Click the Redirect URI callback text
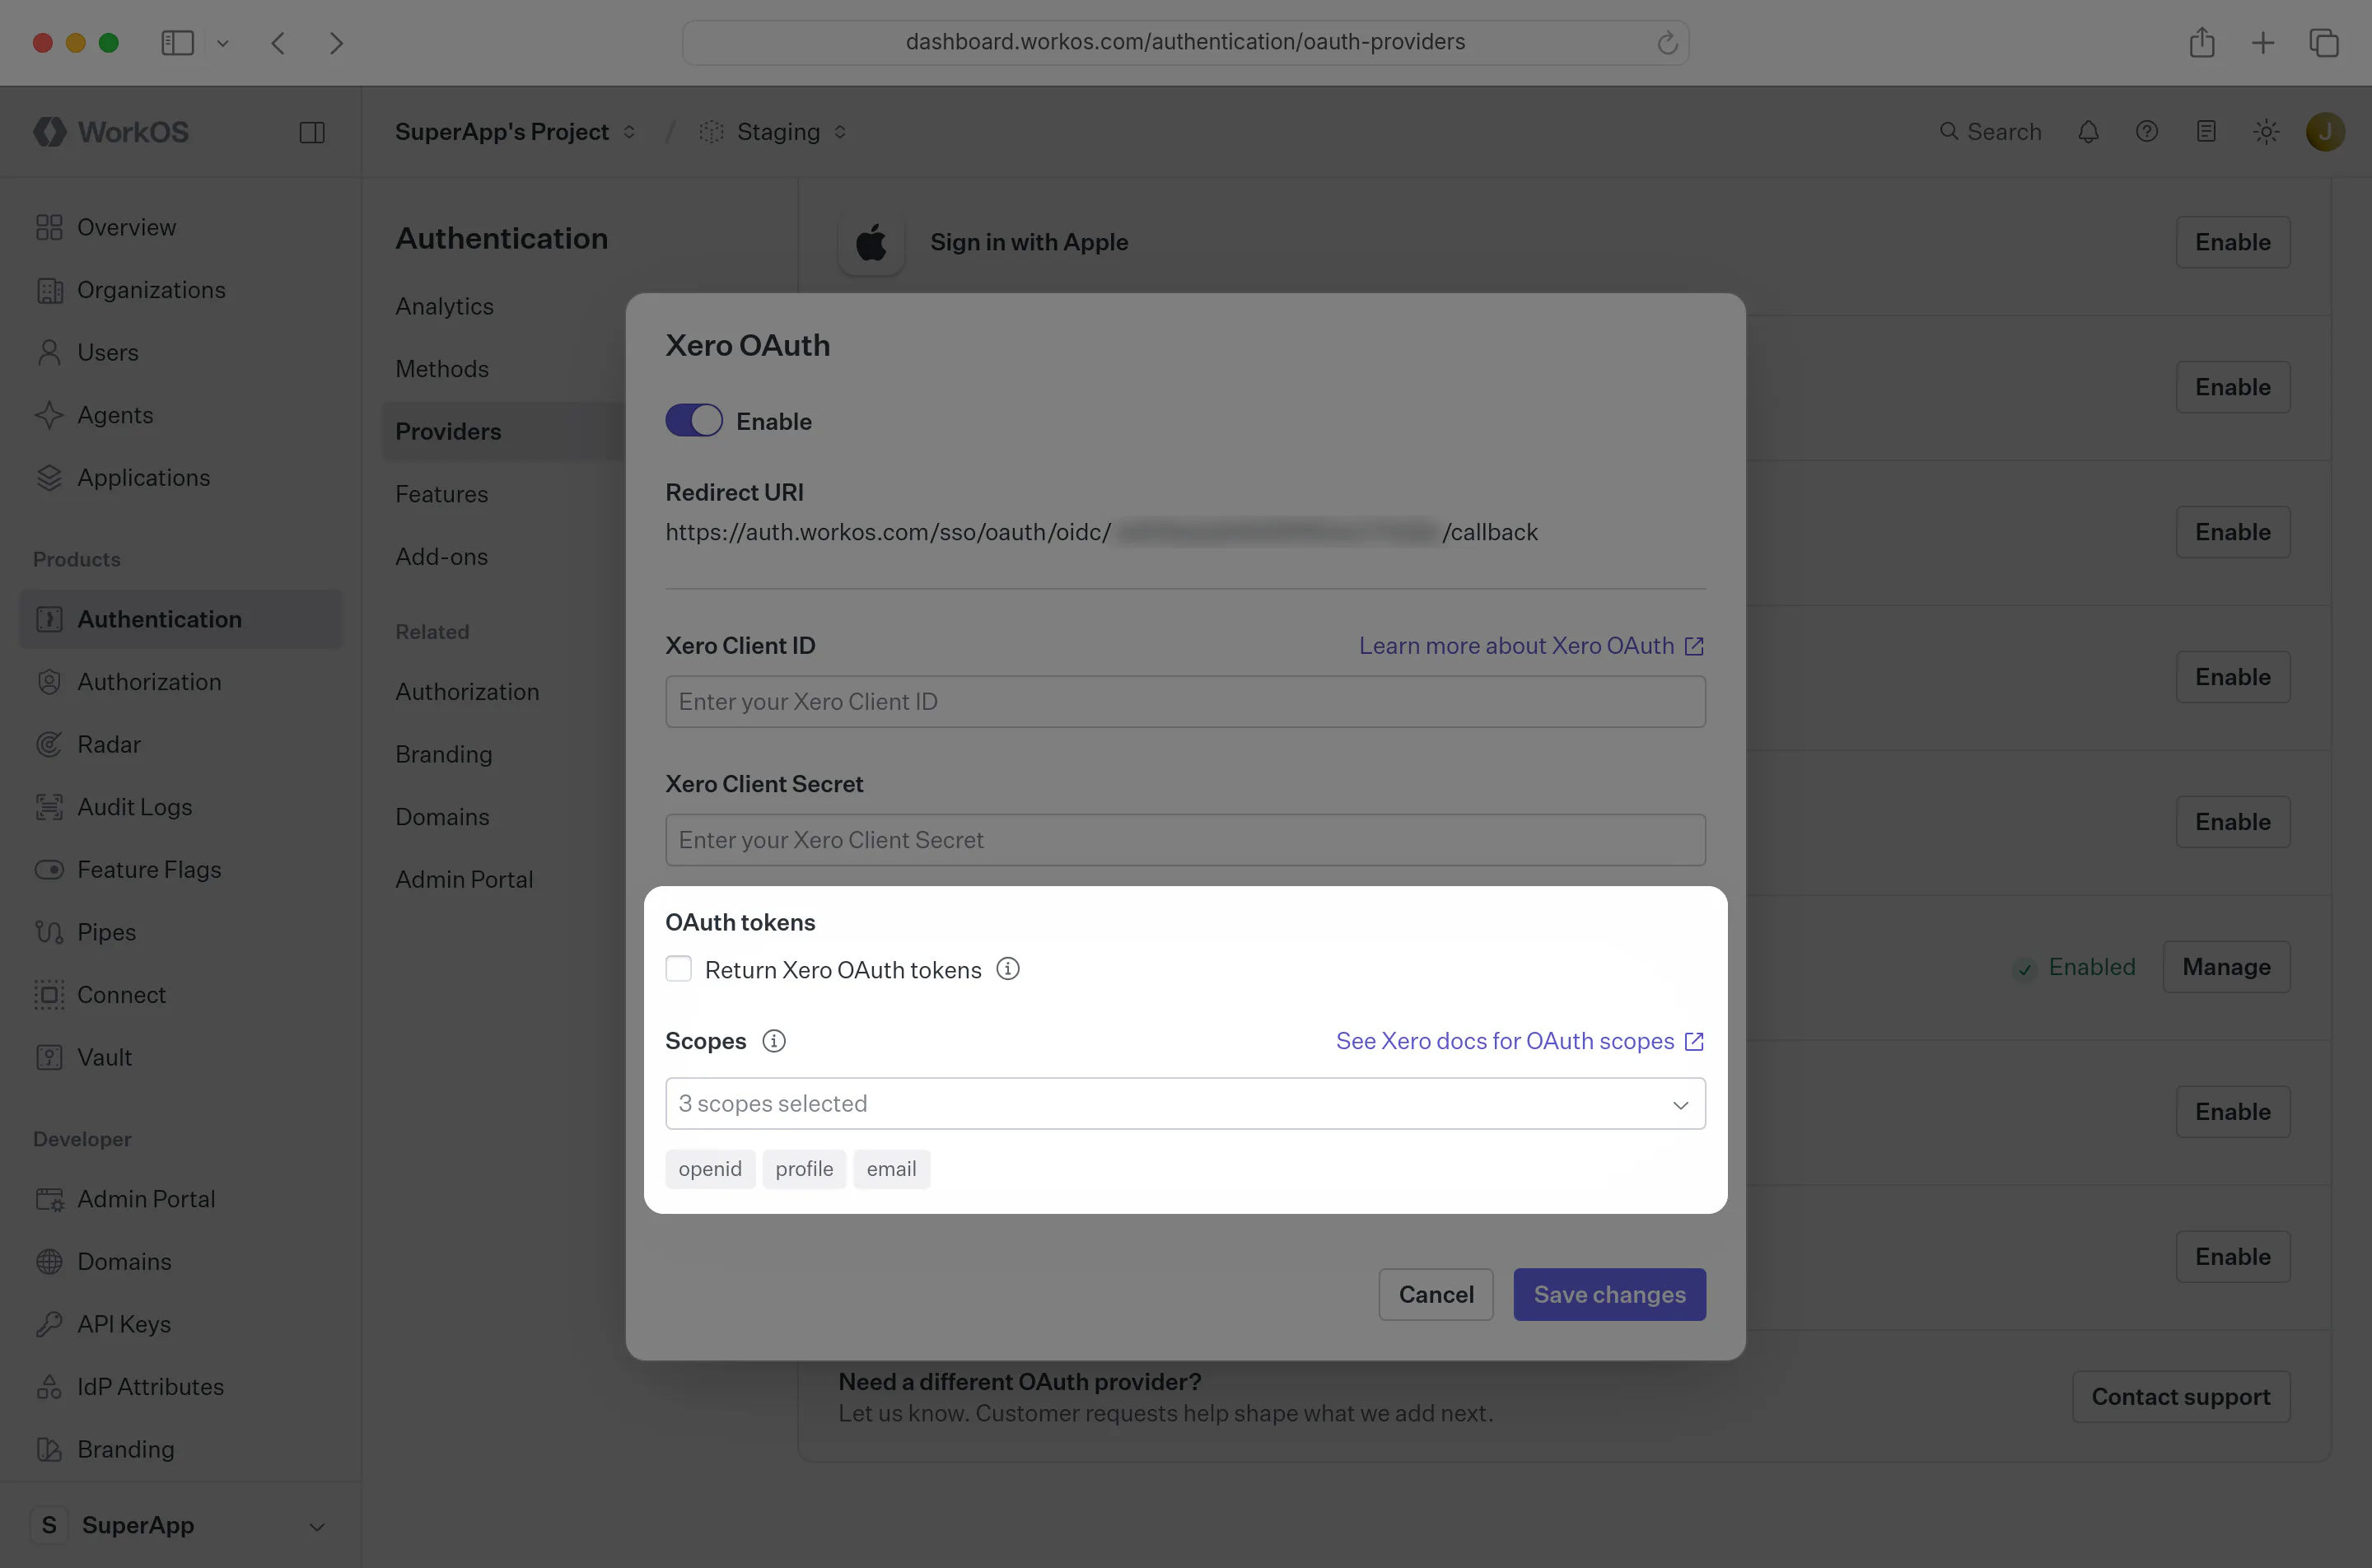The image size is (2372, 1568). 1102,532
